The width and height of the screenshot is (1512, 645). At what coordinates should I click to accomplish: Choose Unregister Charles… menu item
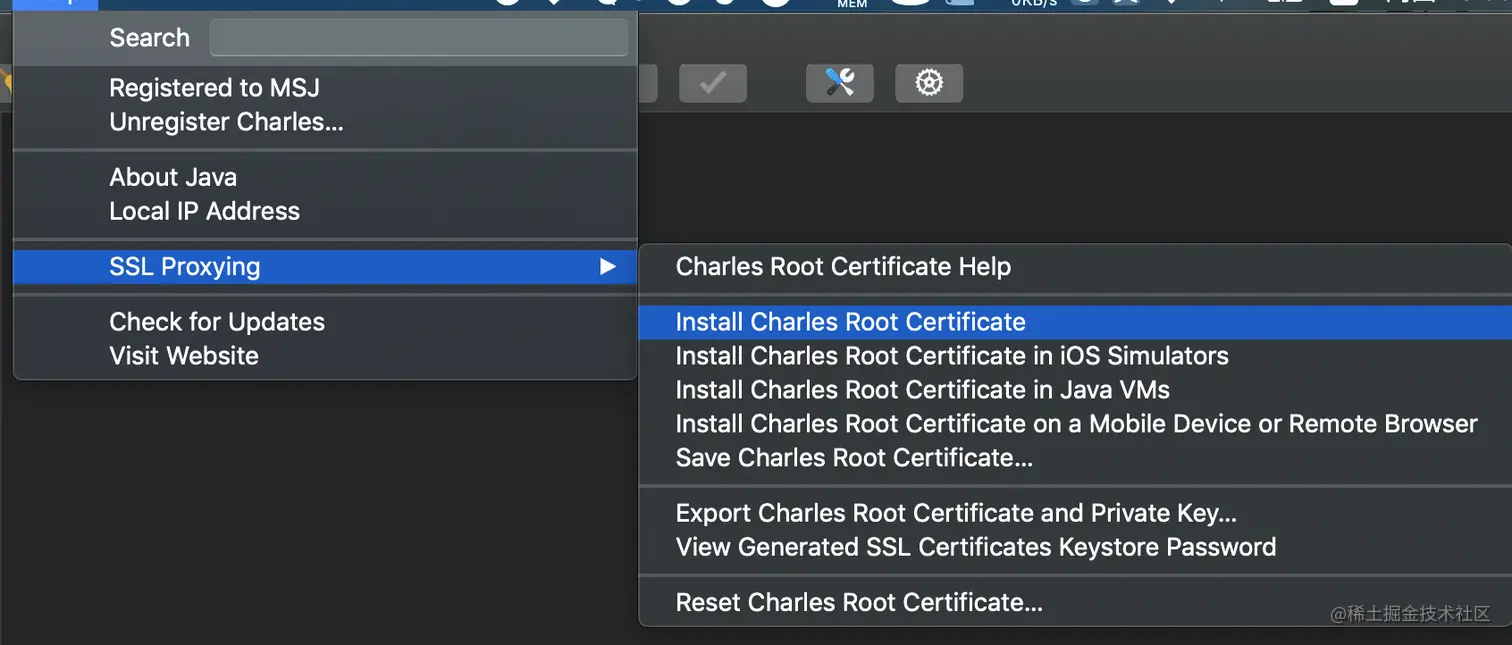tap(325, 122)
